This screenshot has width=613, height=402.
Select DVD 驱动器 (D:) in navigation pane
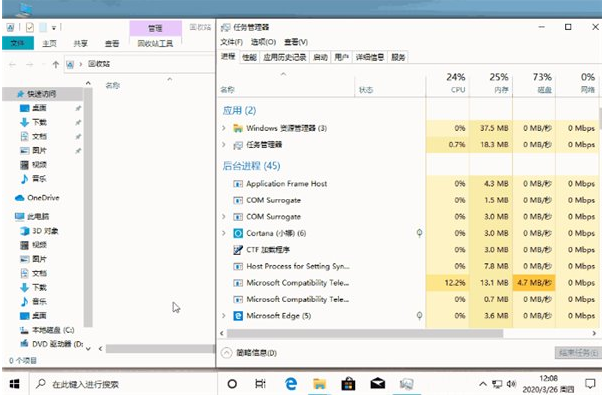(x=52, y=344)
